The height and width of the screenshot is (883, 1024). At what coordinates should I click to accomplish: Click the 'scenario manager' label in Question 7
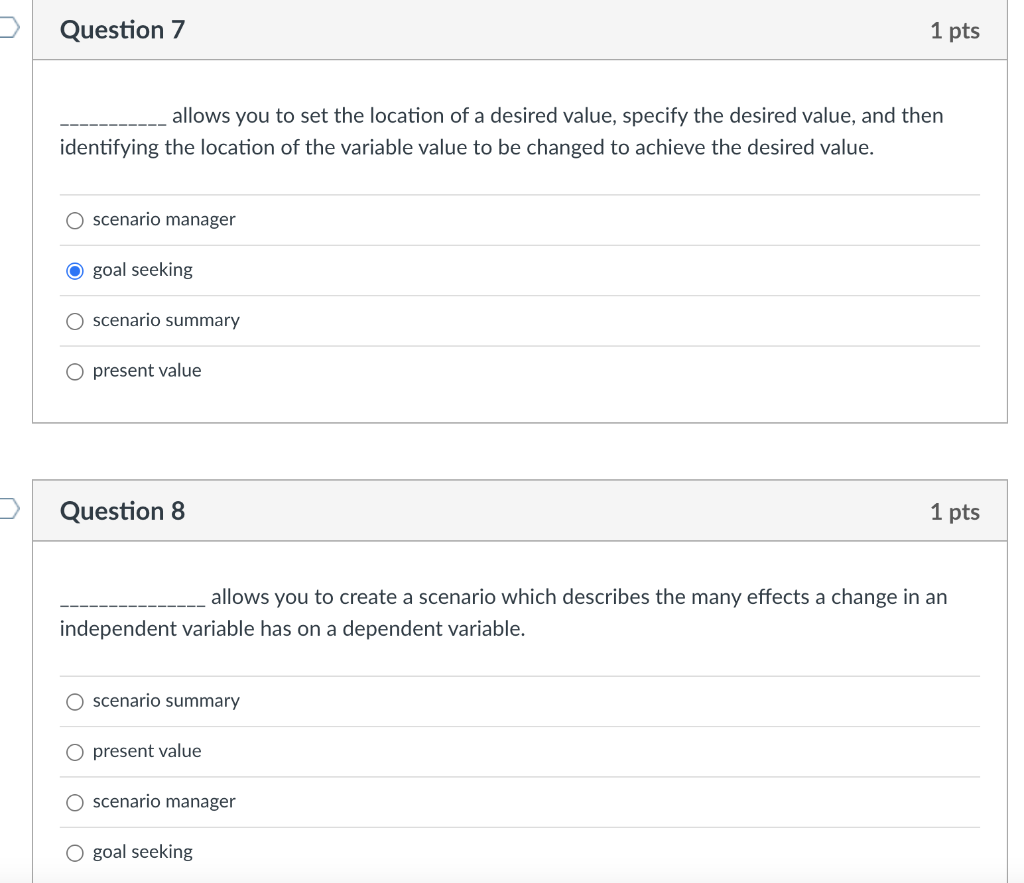click(164, 219)
